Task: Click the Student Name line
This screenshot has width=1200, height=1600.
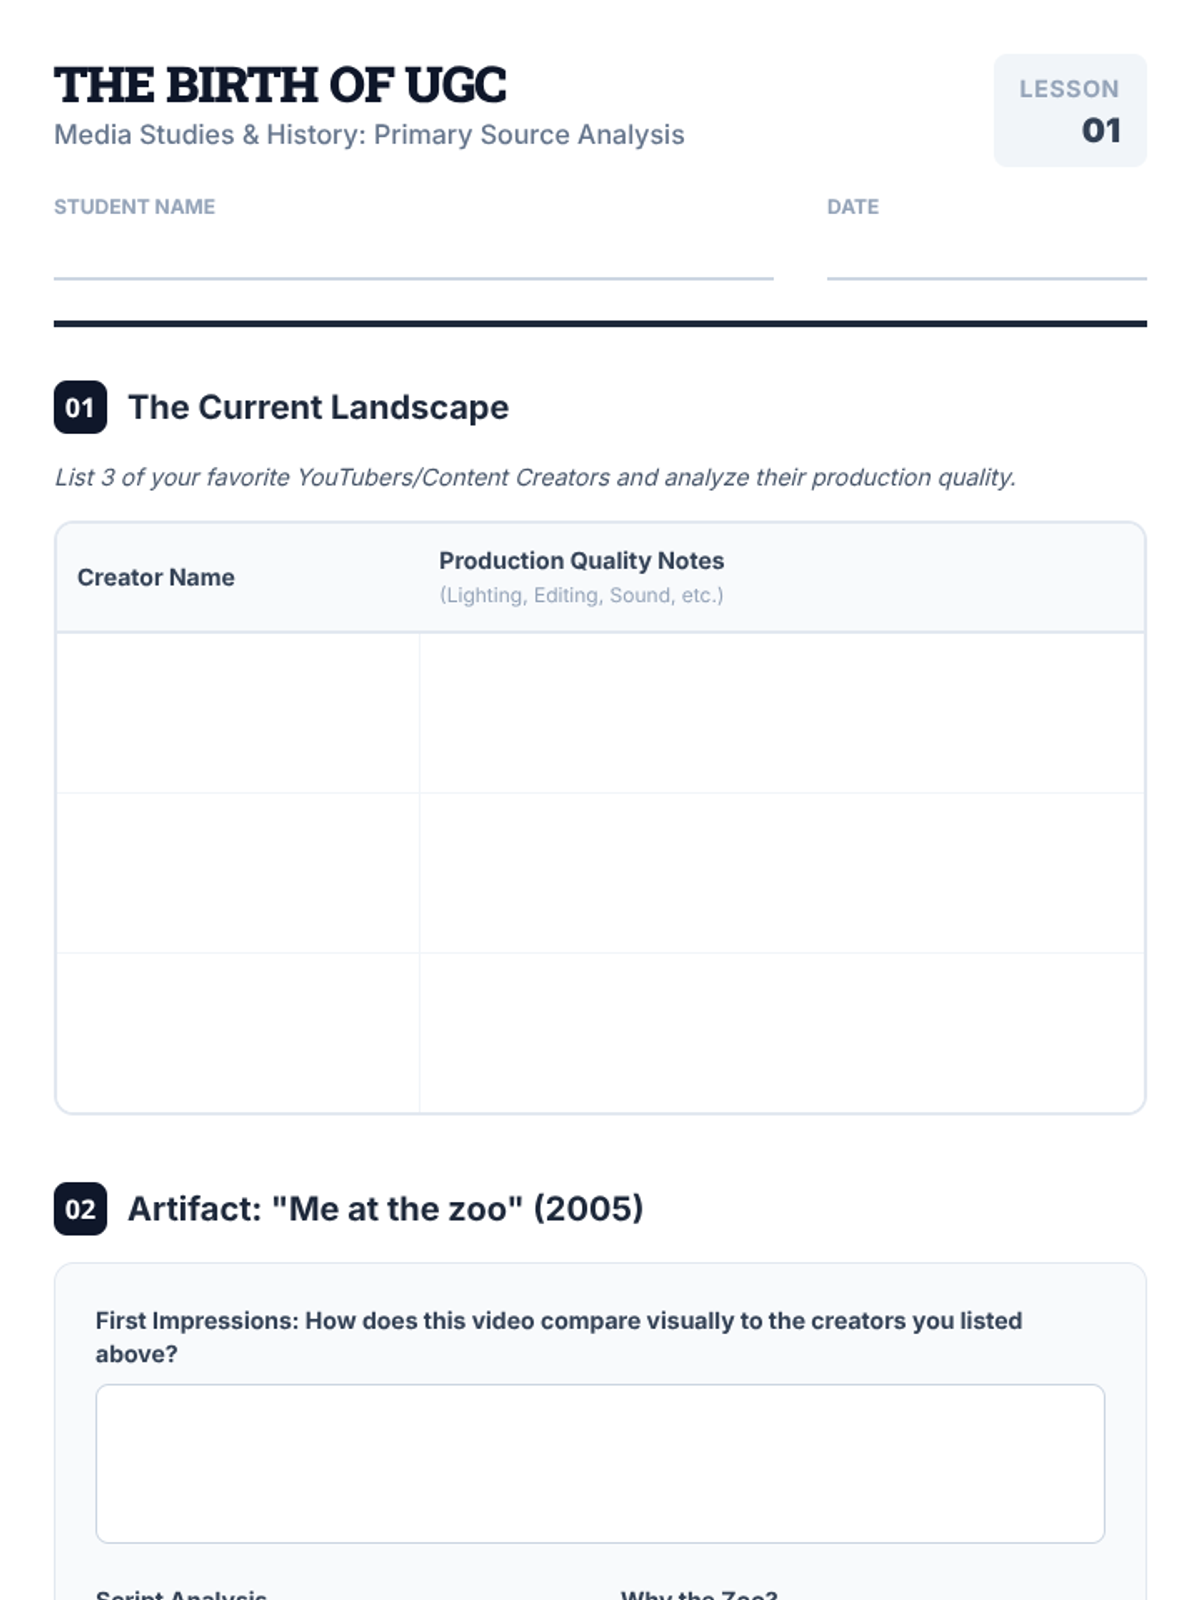Action: 413,260
